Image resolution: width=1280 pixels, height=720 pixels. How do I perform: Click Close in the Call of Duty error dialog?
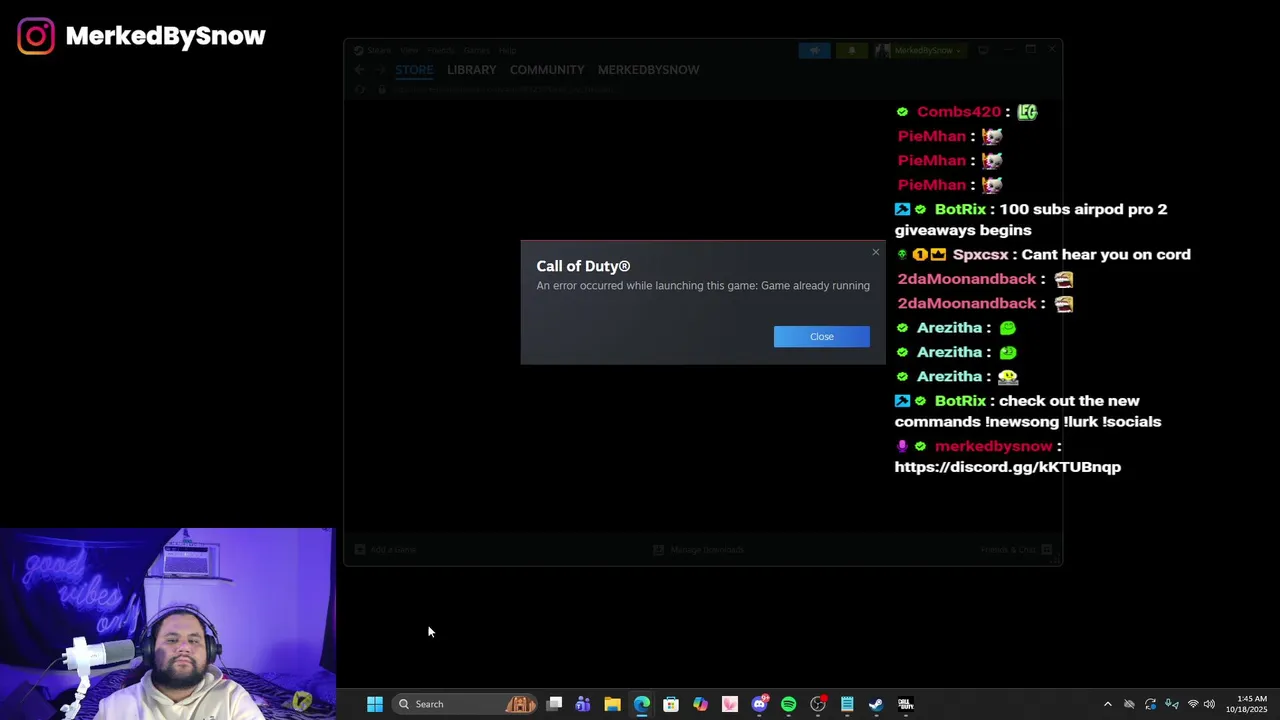[821, 336]
